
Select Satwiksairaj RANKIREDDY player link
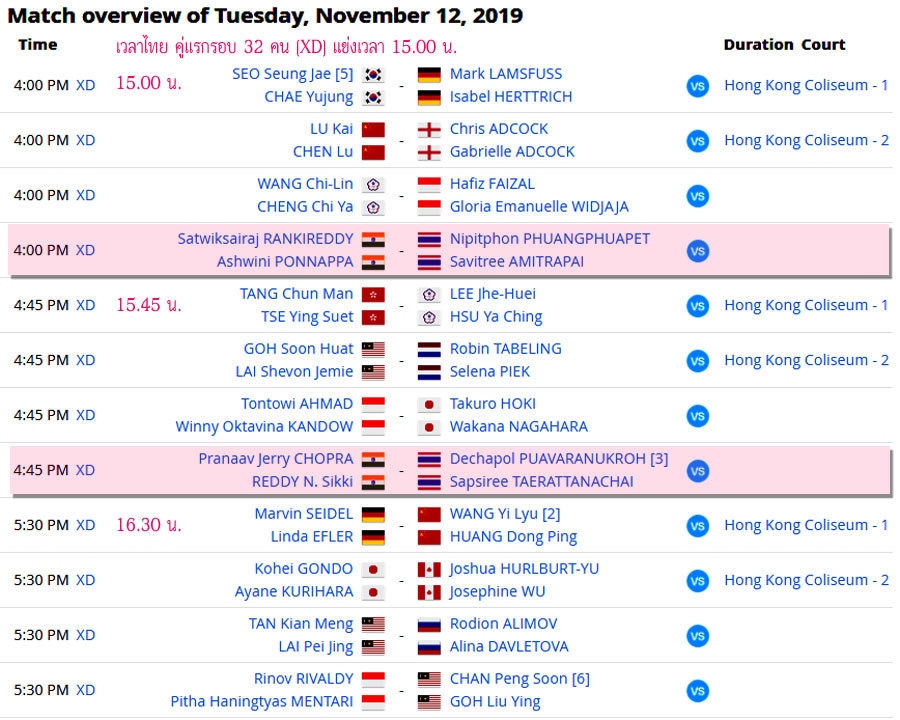[x=265, y=239]
